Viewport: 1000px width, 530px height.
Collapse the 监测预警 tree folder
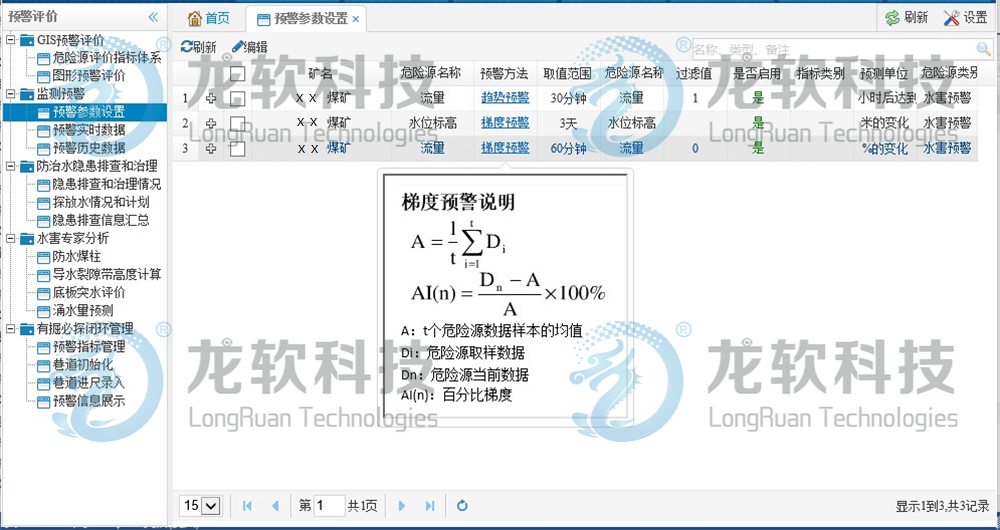tap(10, 94)
